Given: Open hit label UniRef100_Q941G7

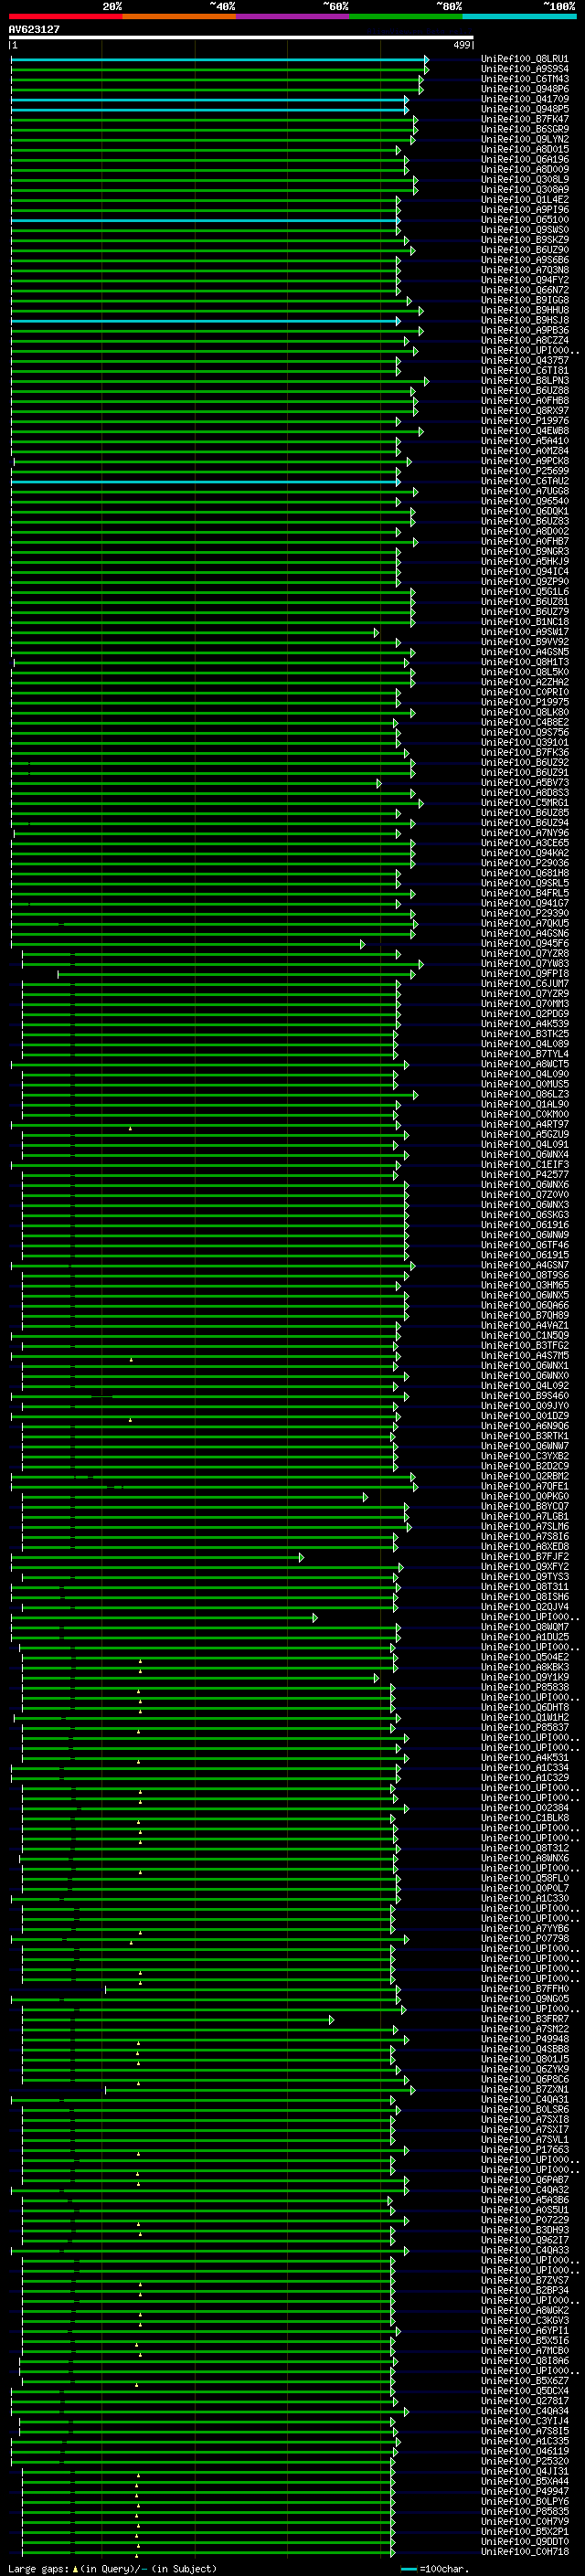Looking at the screenshot, I should (x=525, y=903).
